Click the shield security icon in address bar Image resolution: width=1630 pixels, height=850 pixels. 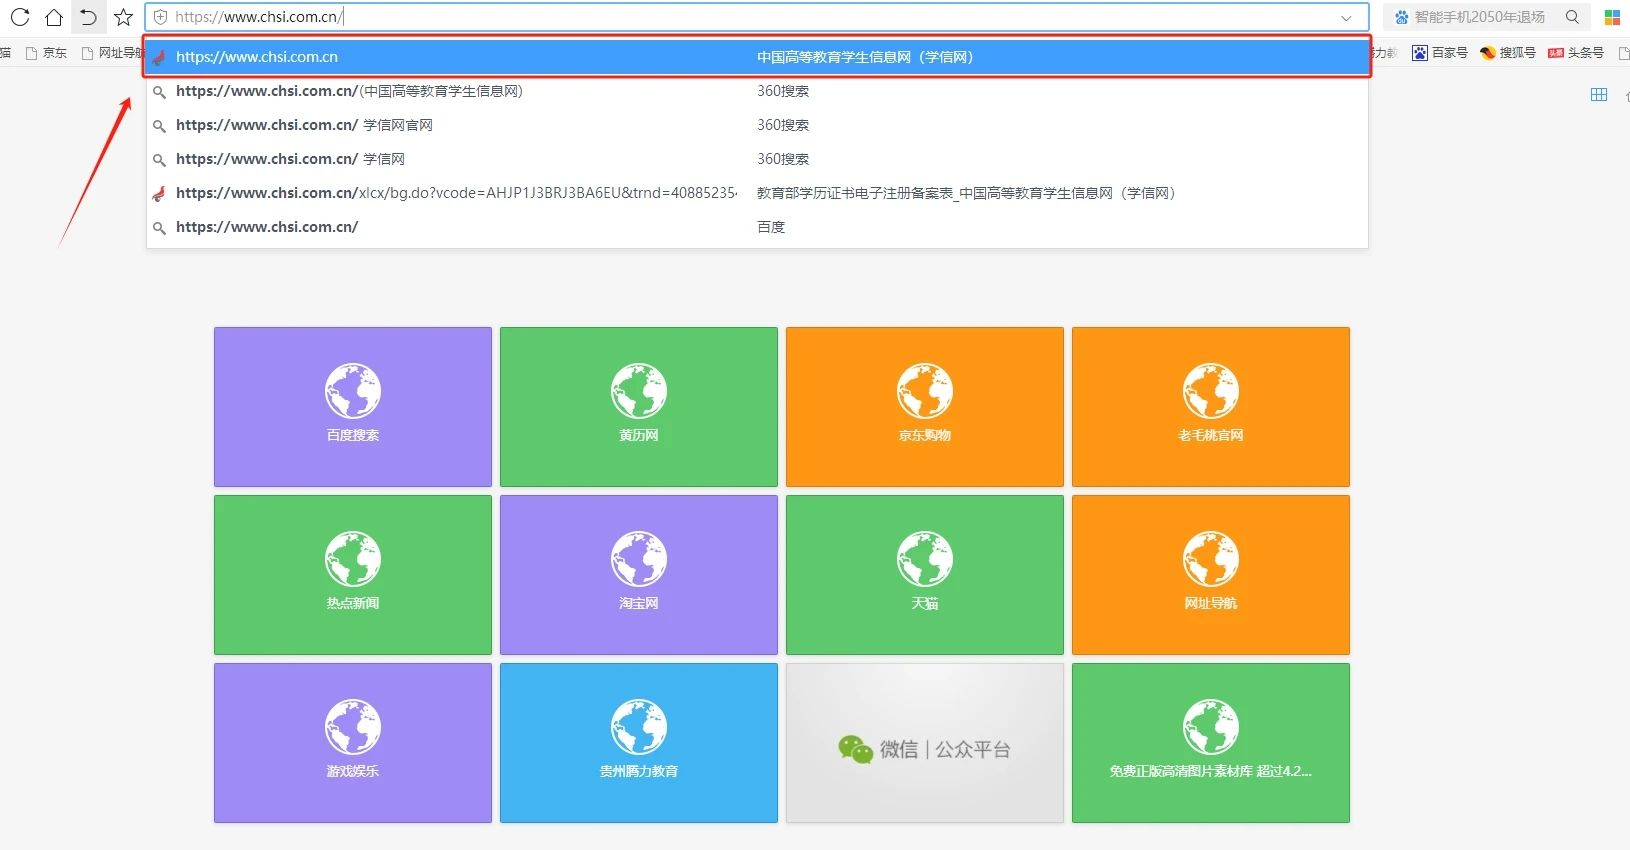(x=160, y=17)
